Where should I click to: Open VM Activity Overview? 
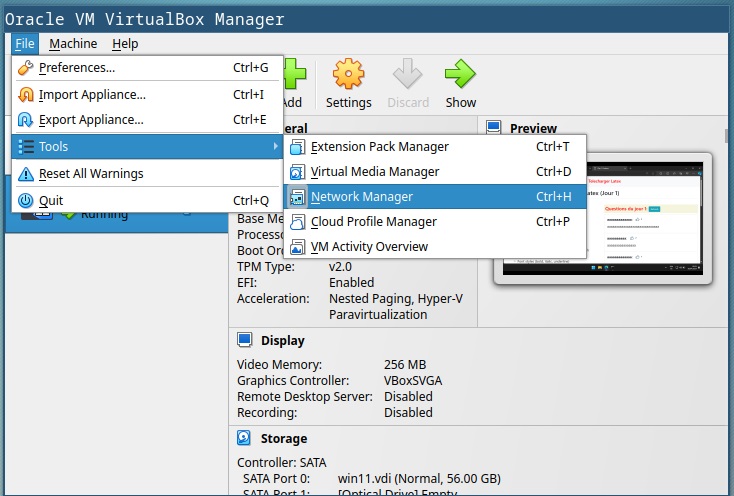coord(435,247)
